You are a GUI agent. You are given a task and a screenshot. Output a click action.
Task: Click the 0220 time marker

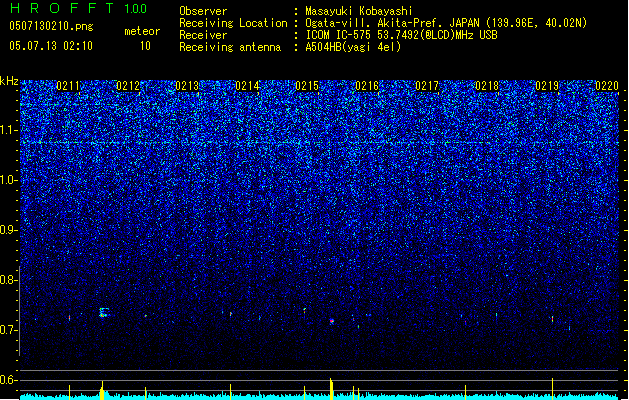pos(607,85)
